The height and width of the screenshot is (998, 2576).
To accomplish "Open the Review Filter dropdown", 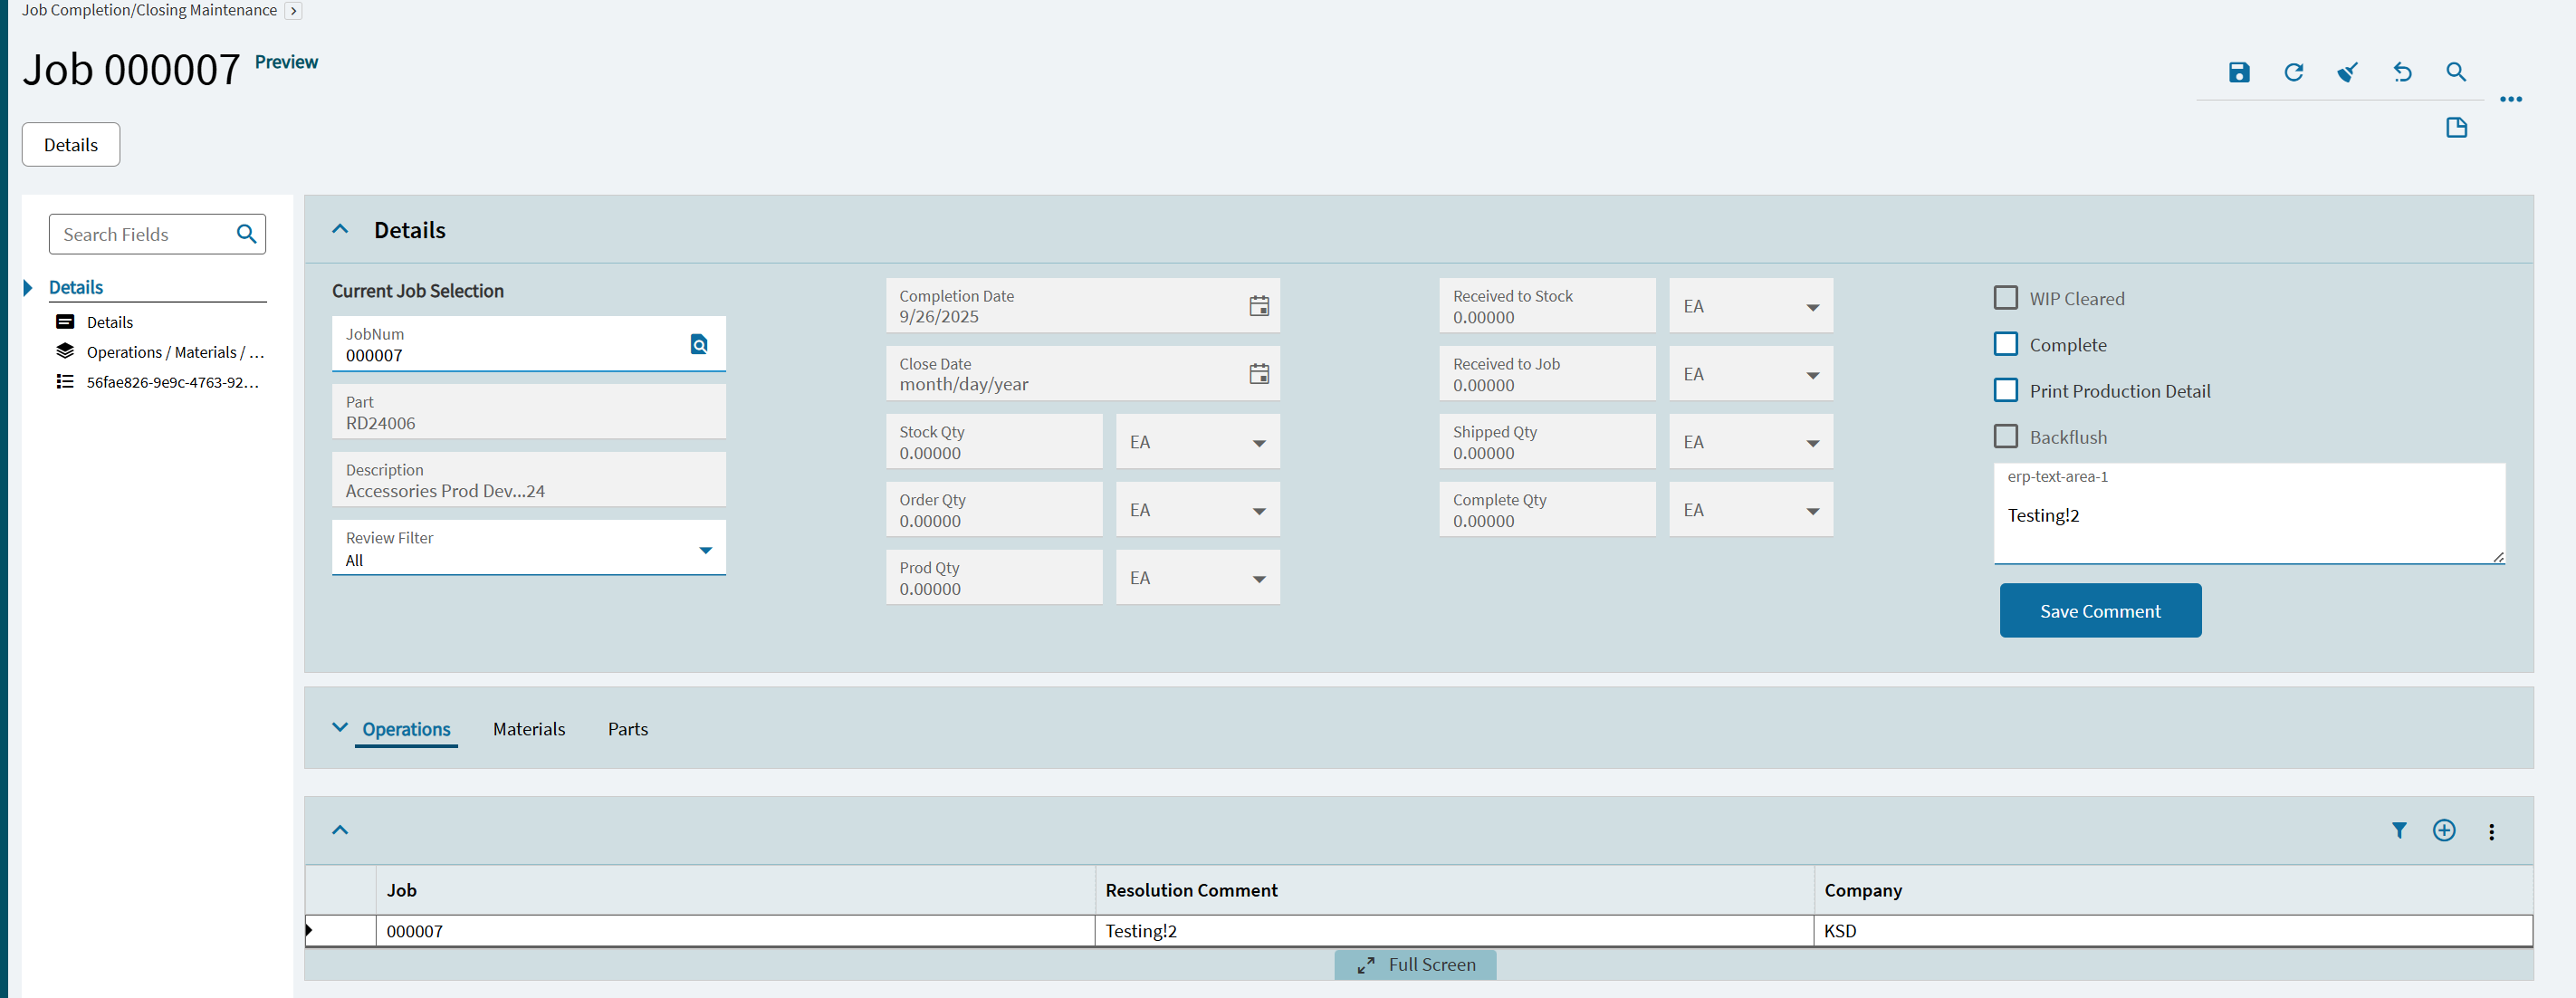I will click(705, 550).
